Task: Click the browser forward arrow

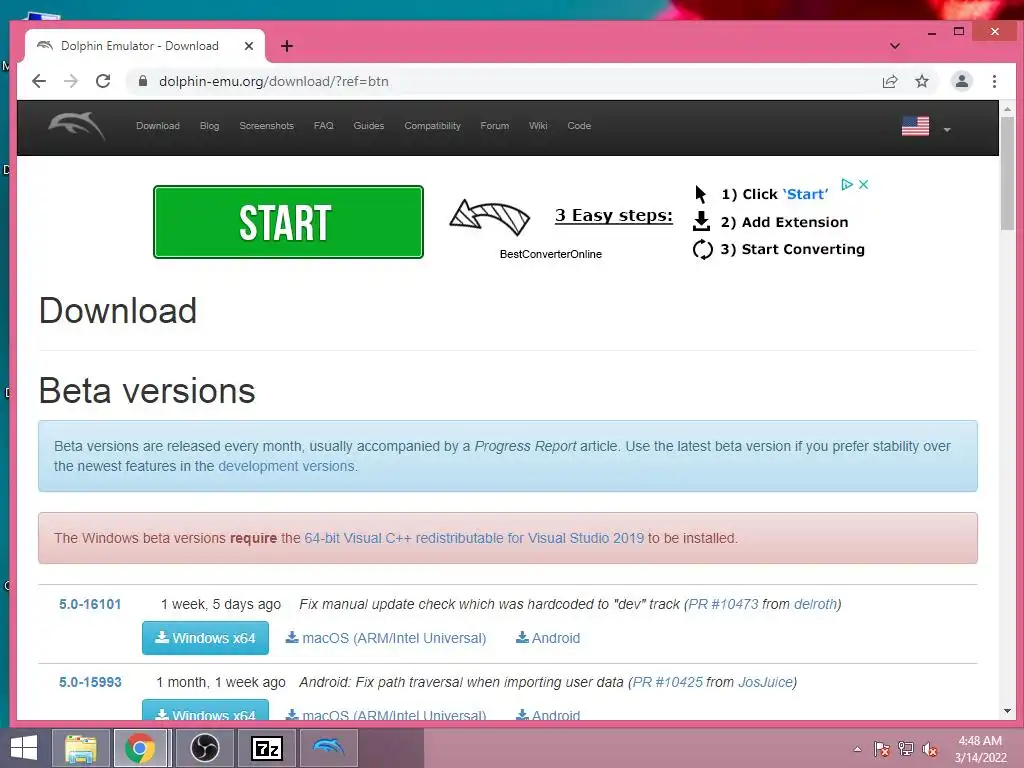Action: tap(71, 81)
